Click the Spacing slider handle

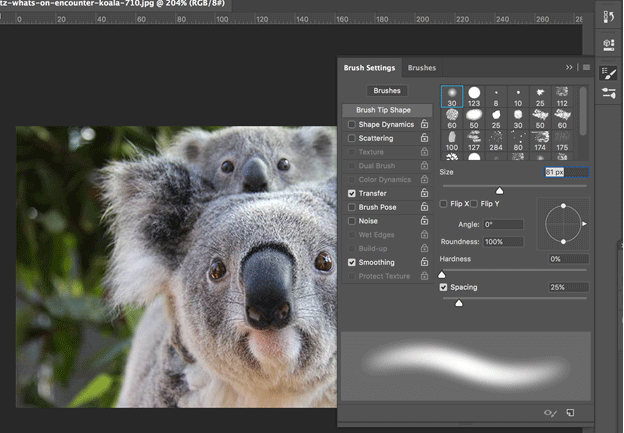pyautogui.click(x=459, y=303)
